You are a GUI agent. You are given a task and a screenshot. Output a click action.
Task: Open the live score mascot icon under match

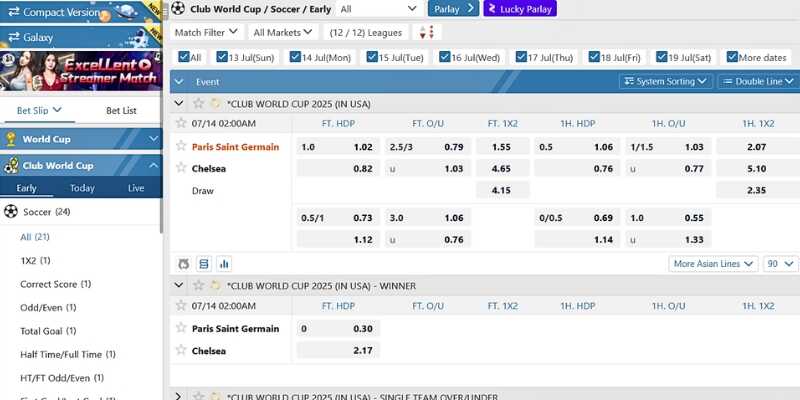click(x=184, y=264)
